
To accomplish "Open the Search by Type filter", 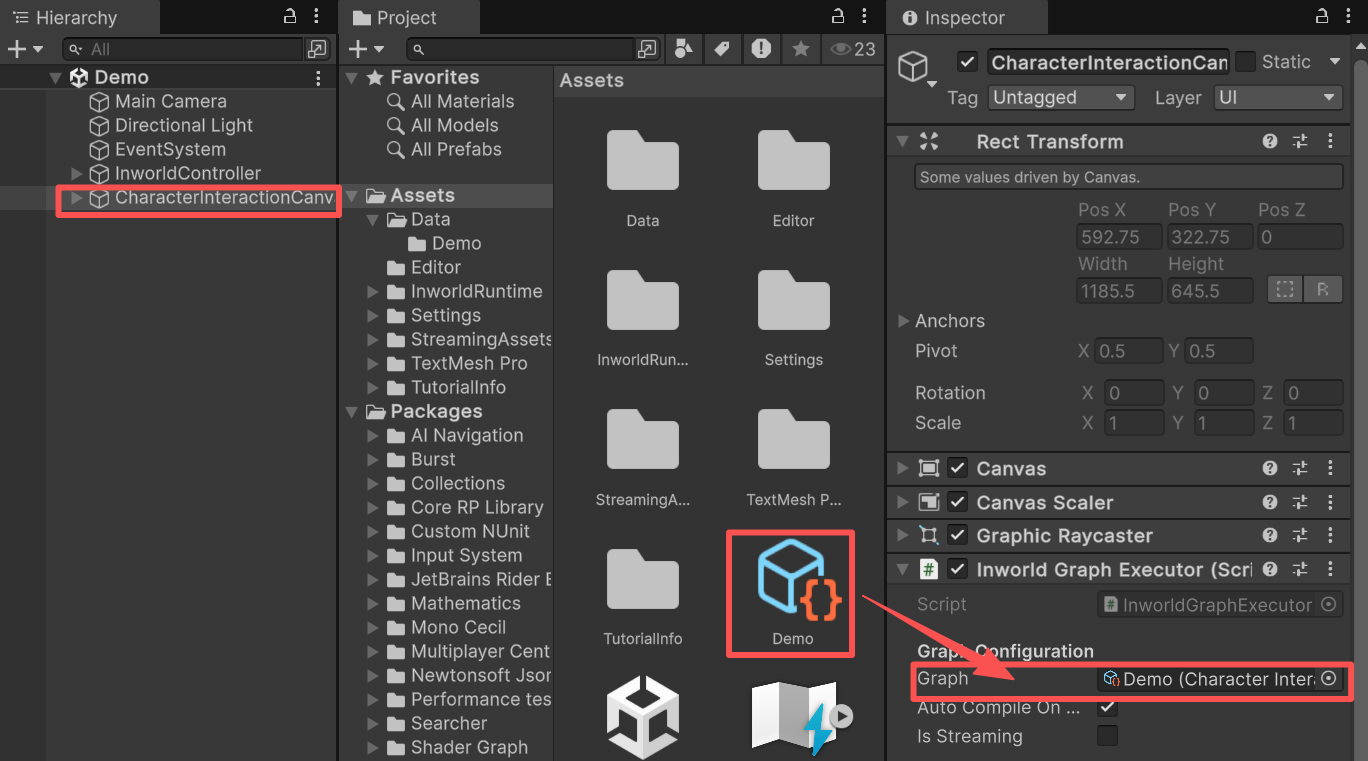I will coord(684,49).
